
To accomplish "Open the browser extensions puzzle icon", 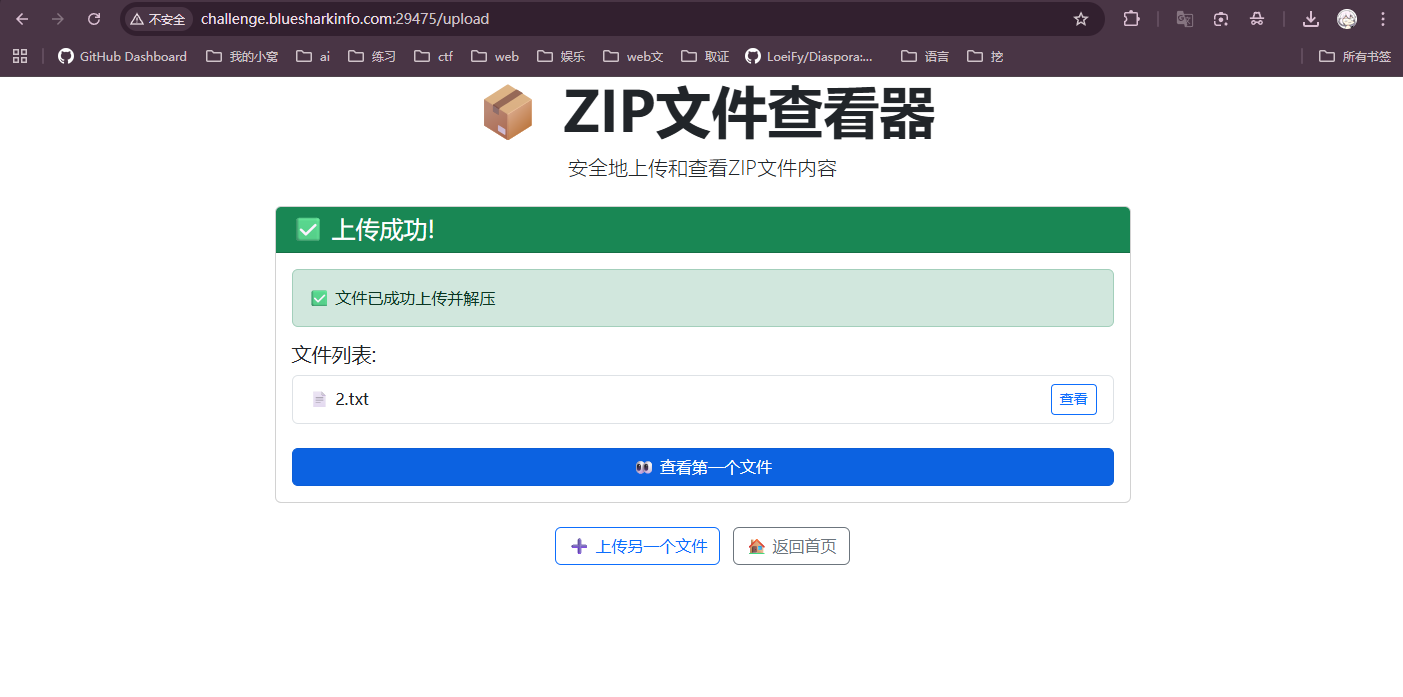I will 1131,19.
